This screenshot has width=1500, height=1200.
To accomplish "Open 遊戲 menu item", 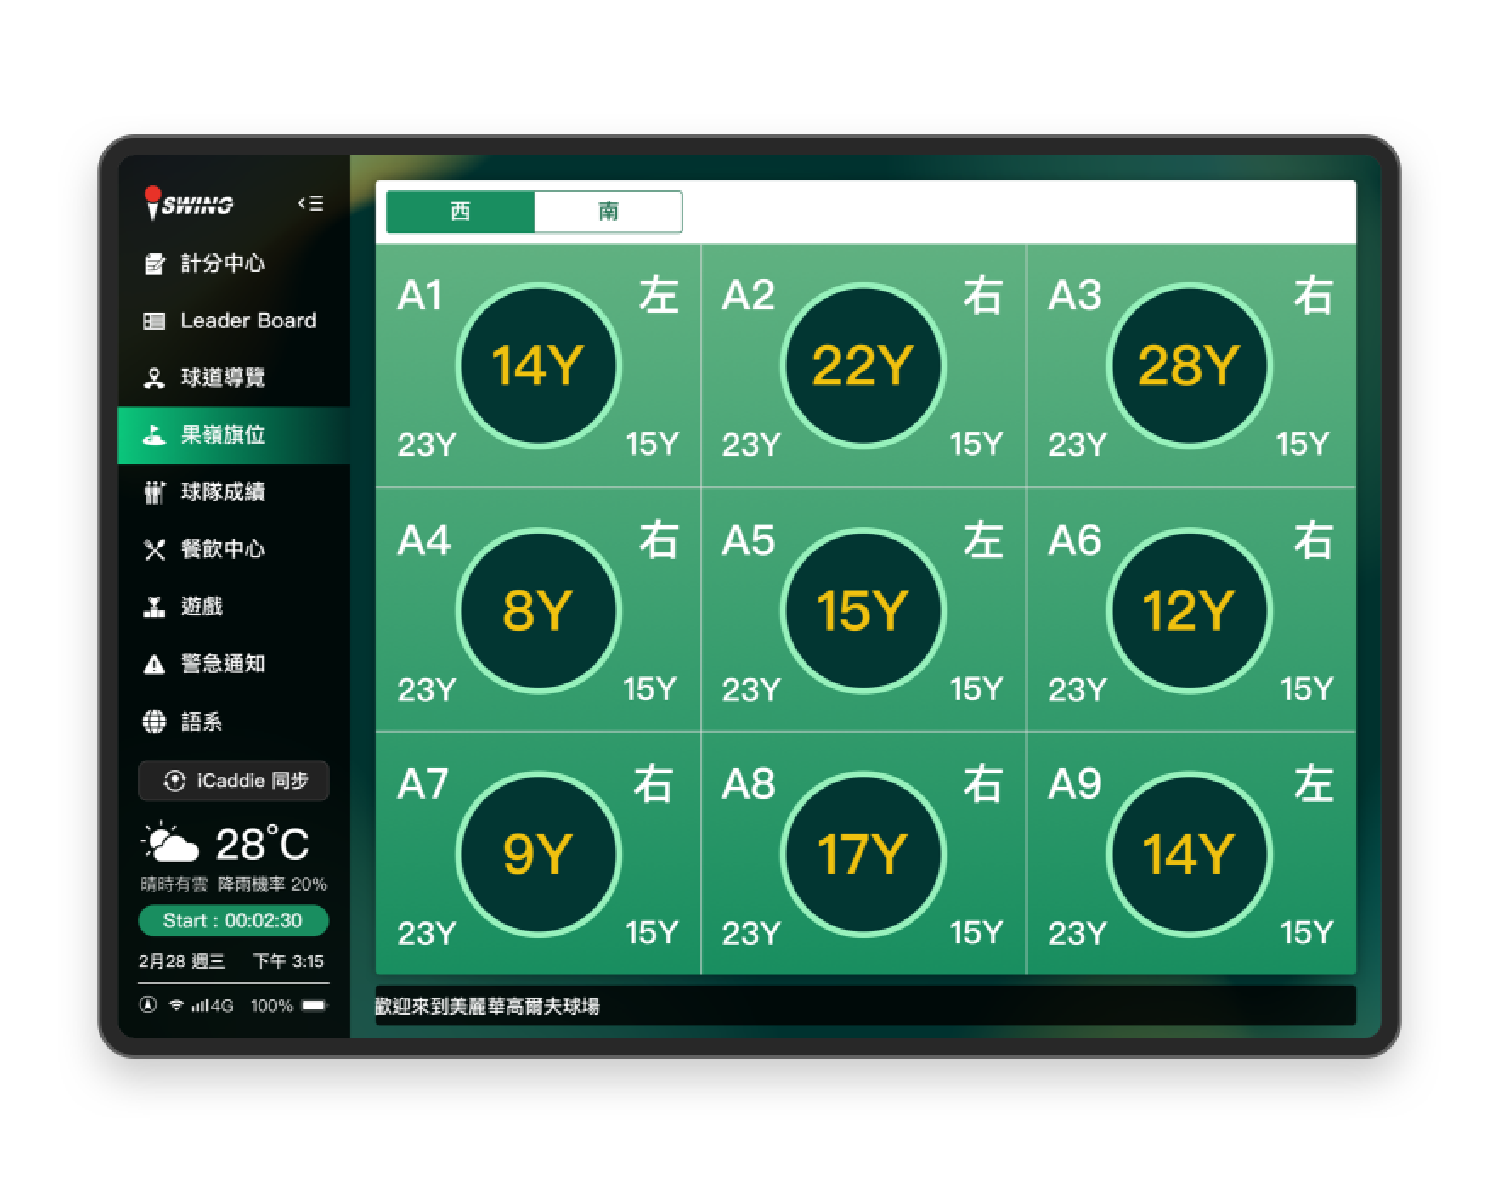I will pos(234,607).
